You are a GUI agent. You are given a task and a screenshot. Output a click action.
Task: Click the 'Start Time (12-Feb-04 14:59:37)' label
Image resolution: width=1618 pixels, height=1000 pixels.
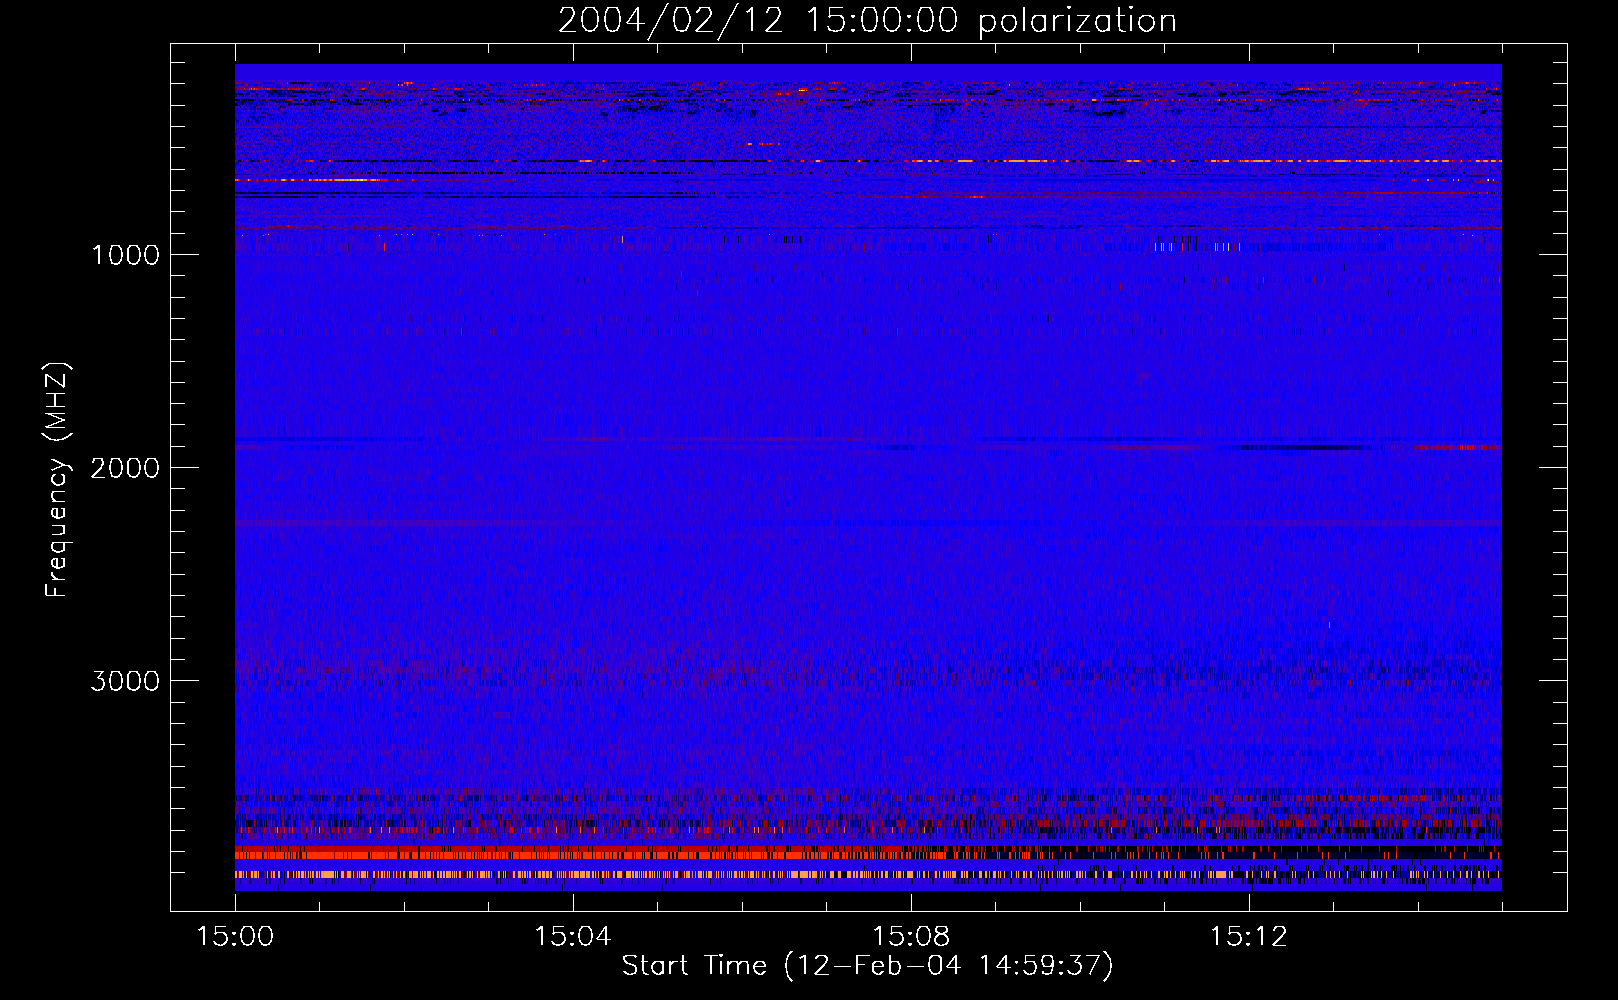click(x=868, y=966)
